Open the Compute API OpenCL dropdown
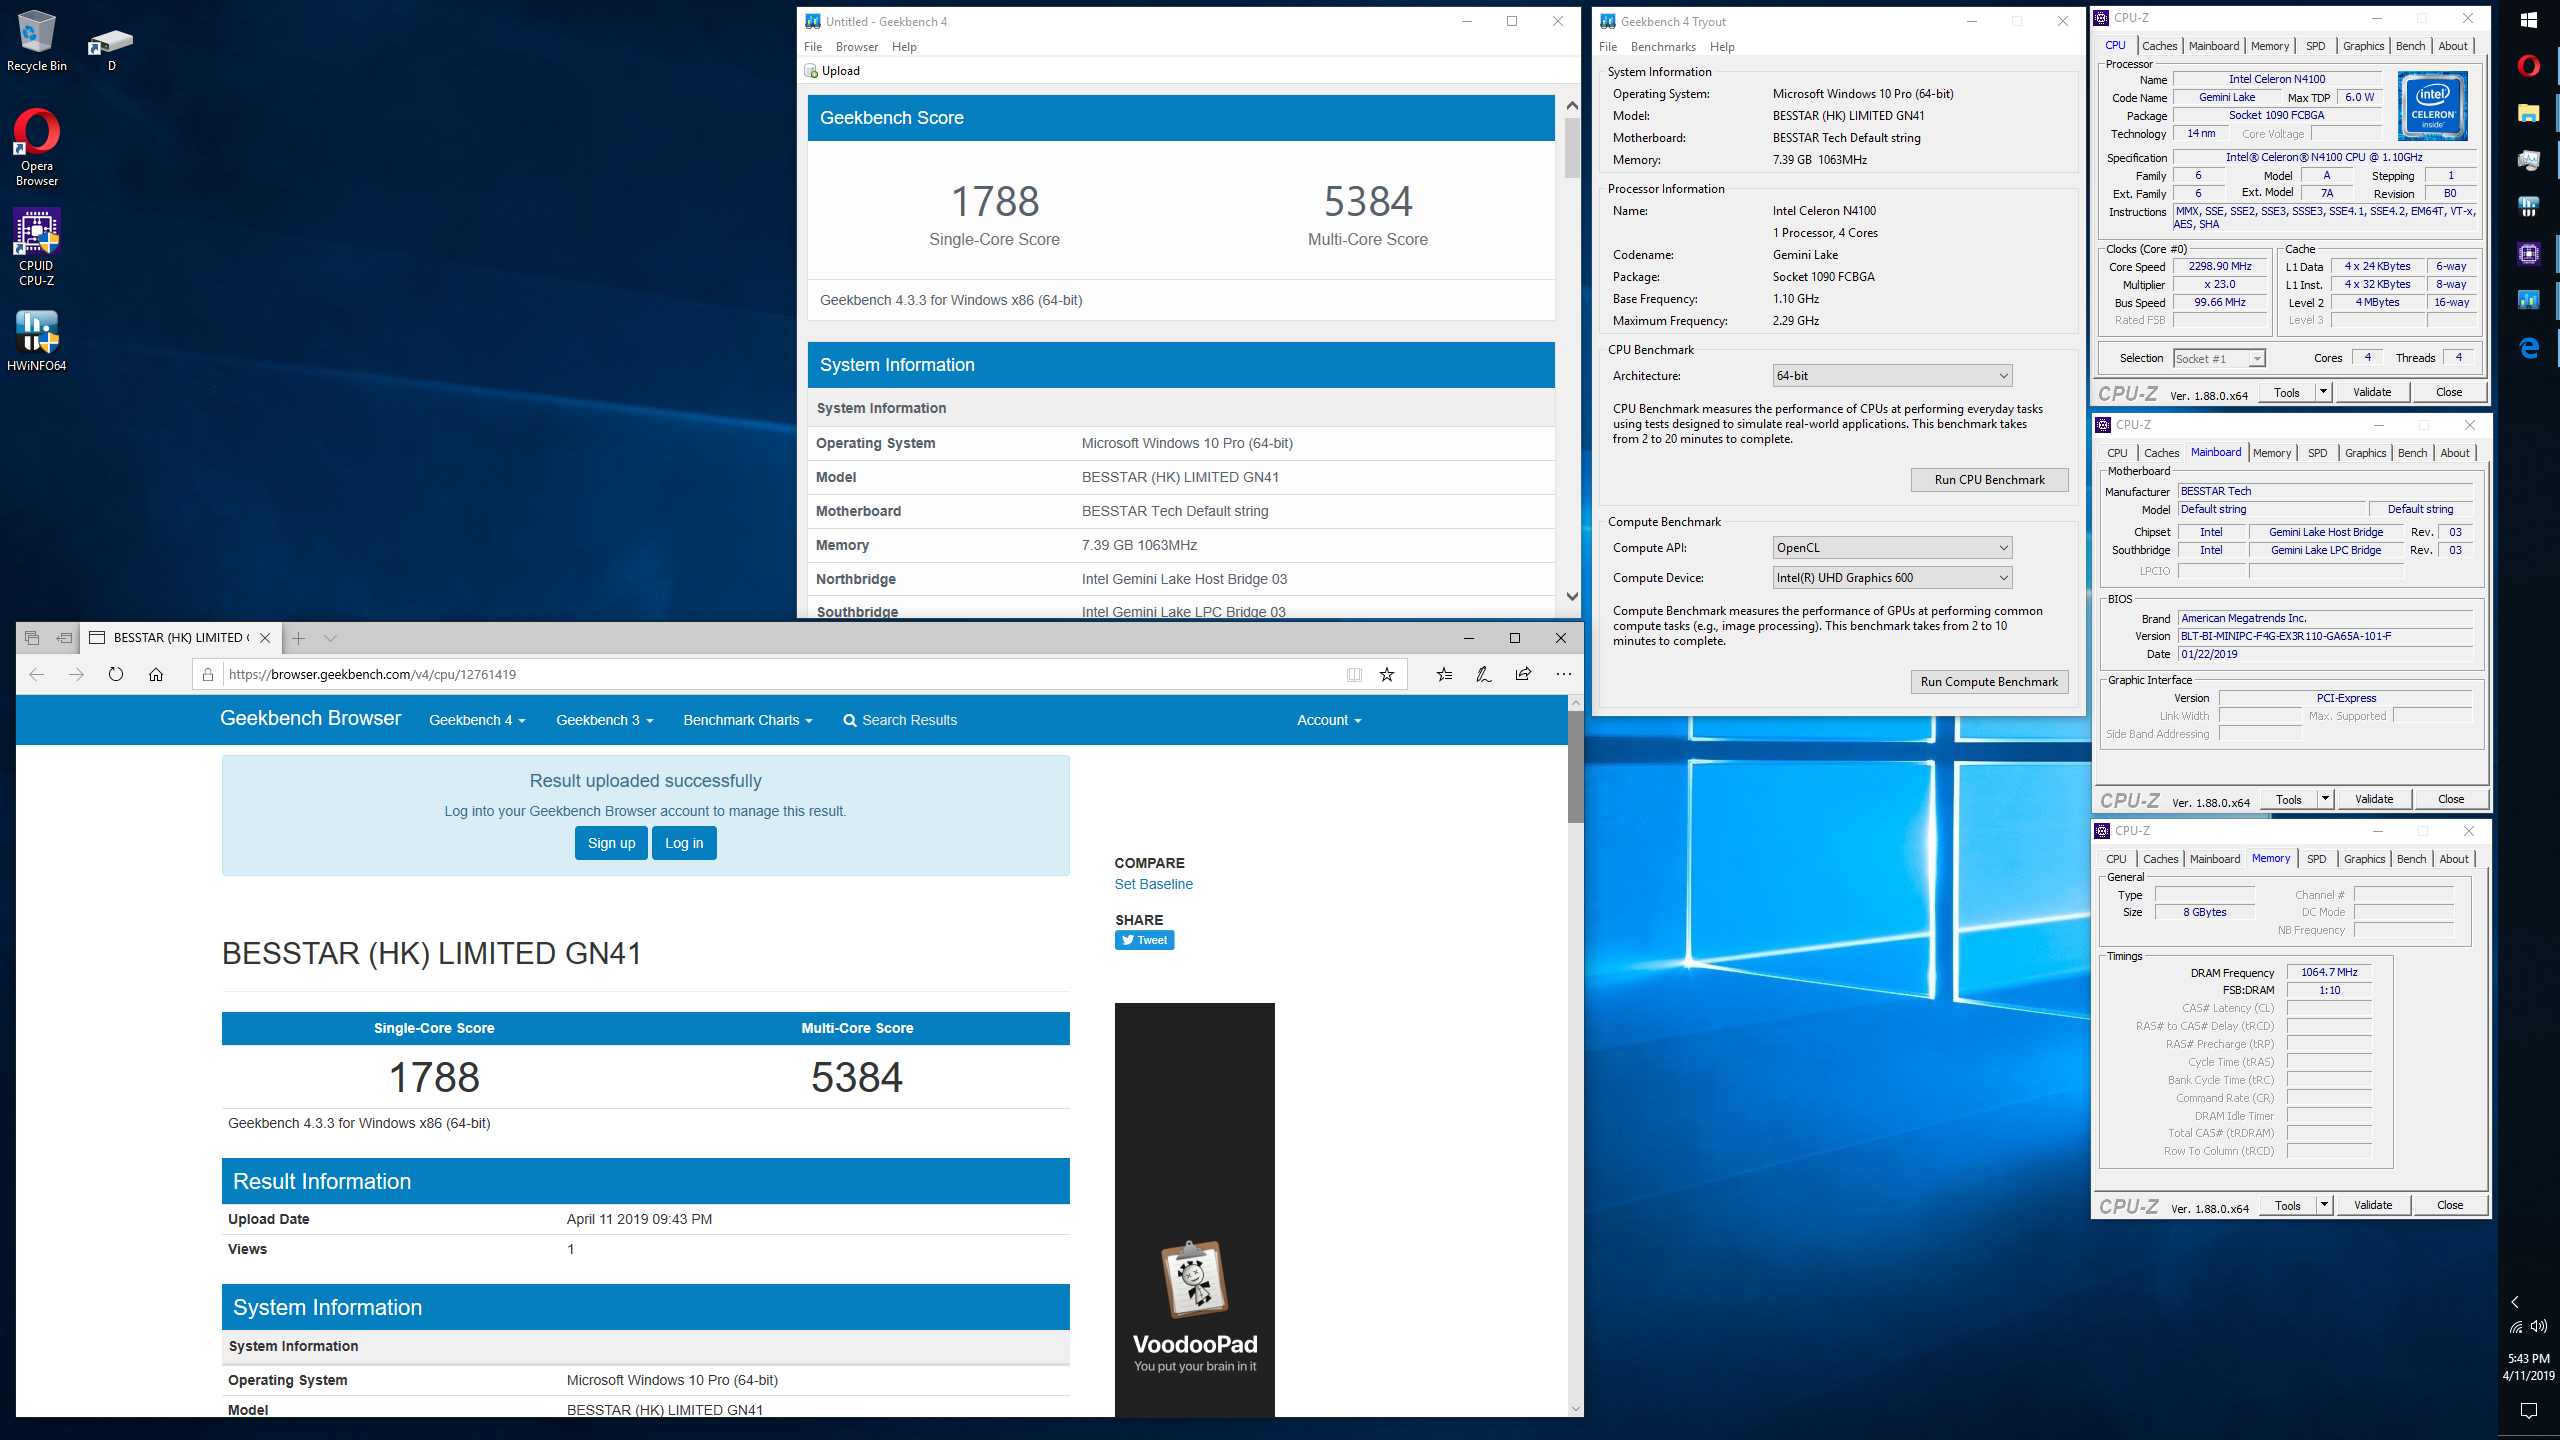Image resolution: width=2560 pixels, height=1440 pixels. tap(1892, 548)
